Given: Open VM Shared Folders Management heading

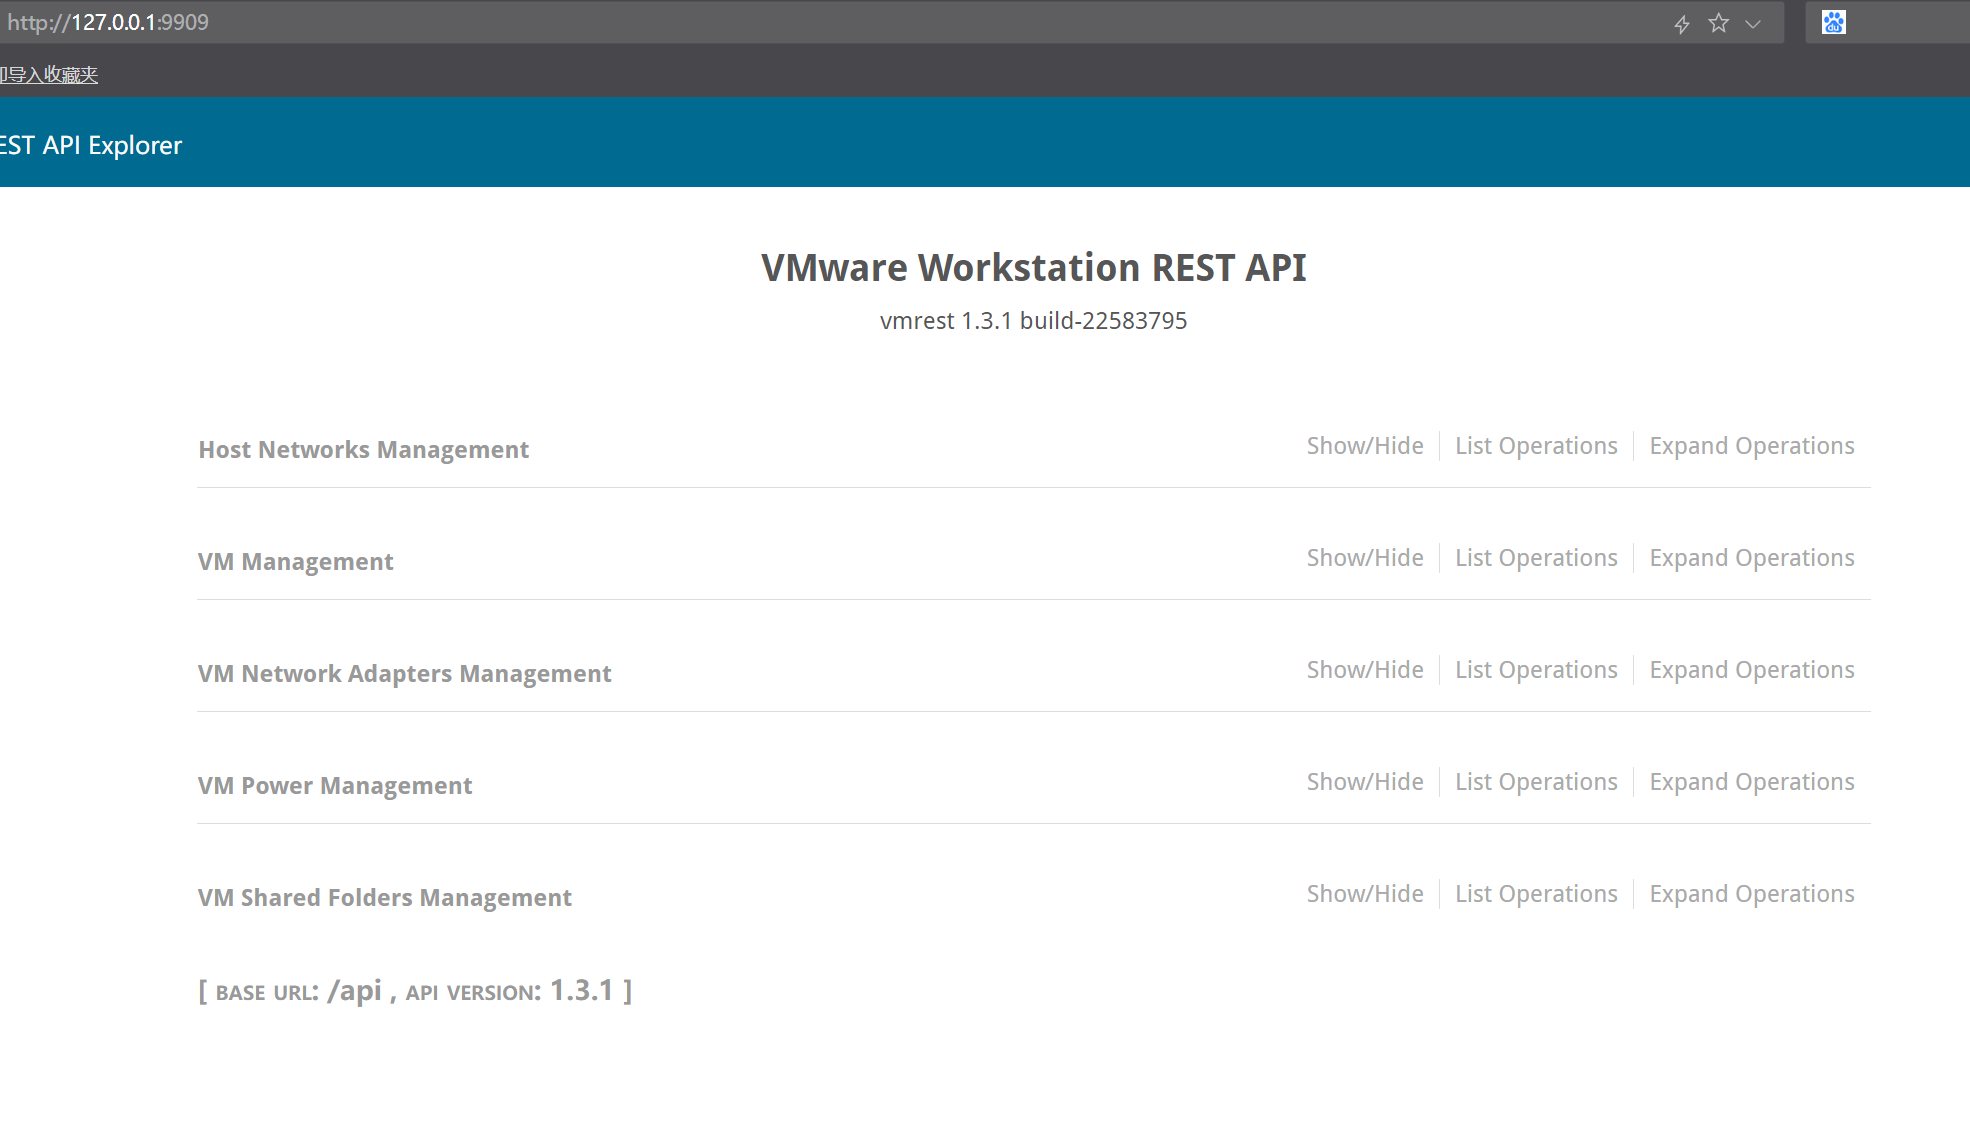Looking at the screenshot, I should (x=385, y=898).
